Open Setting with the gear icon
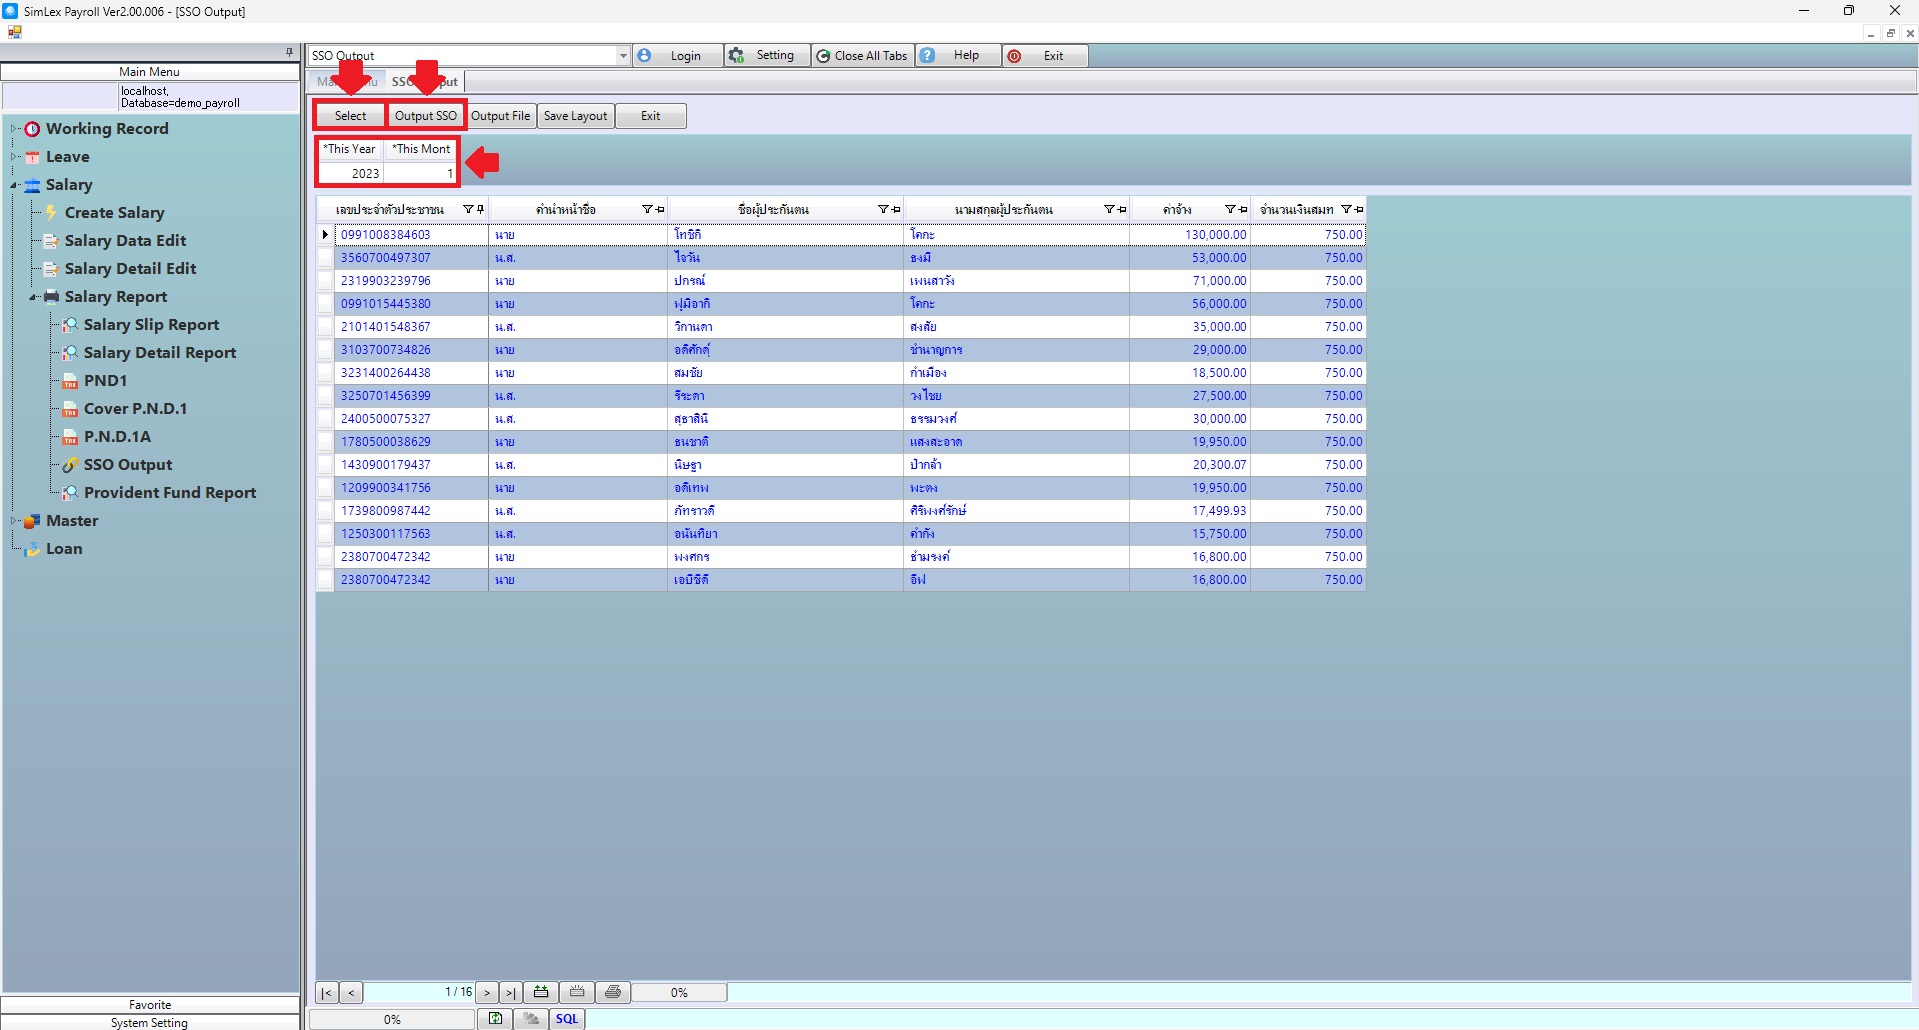 coord(737,56)
